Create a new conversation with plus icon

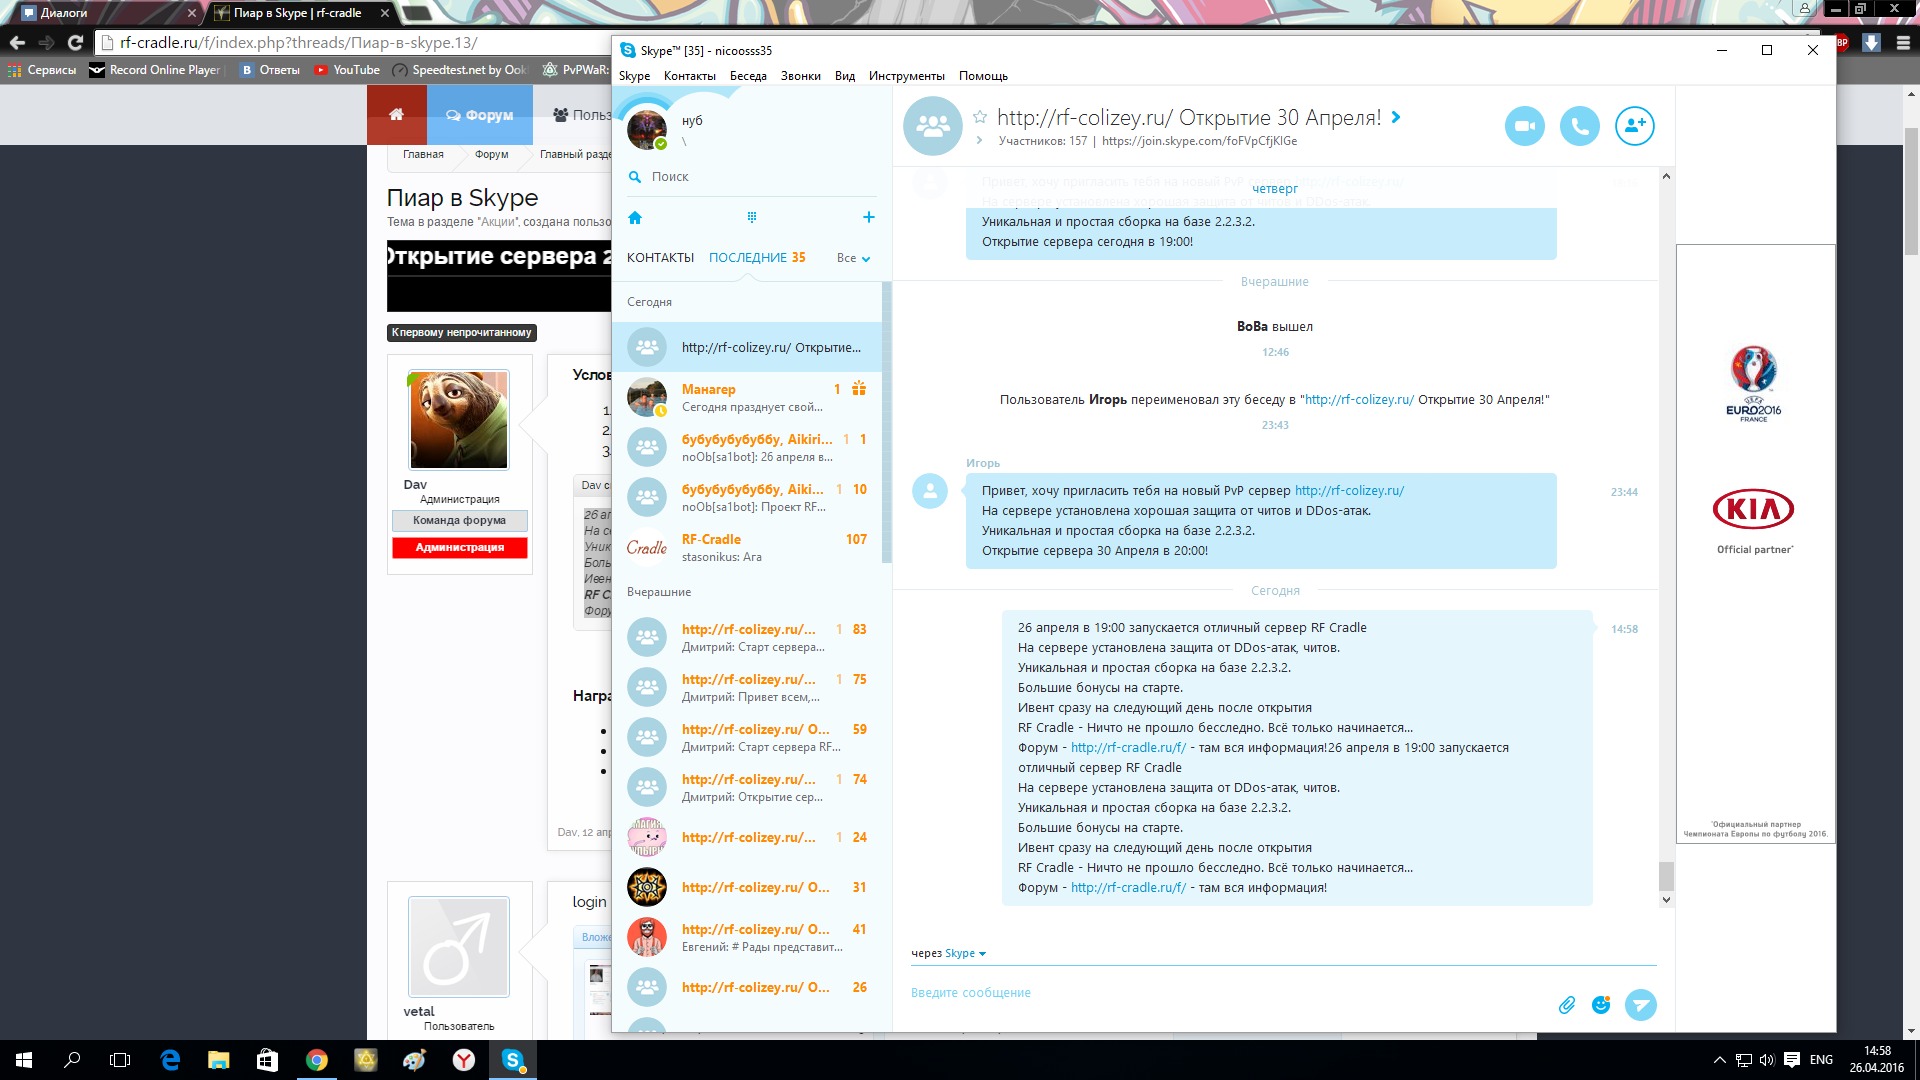[868, 217]
